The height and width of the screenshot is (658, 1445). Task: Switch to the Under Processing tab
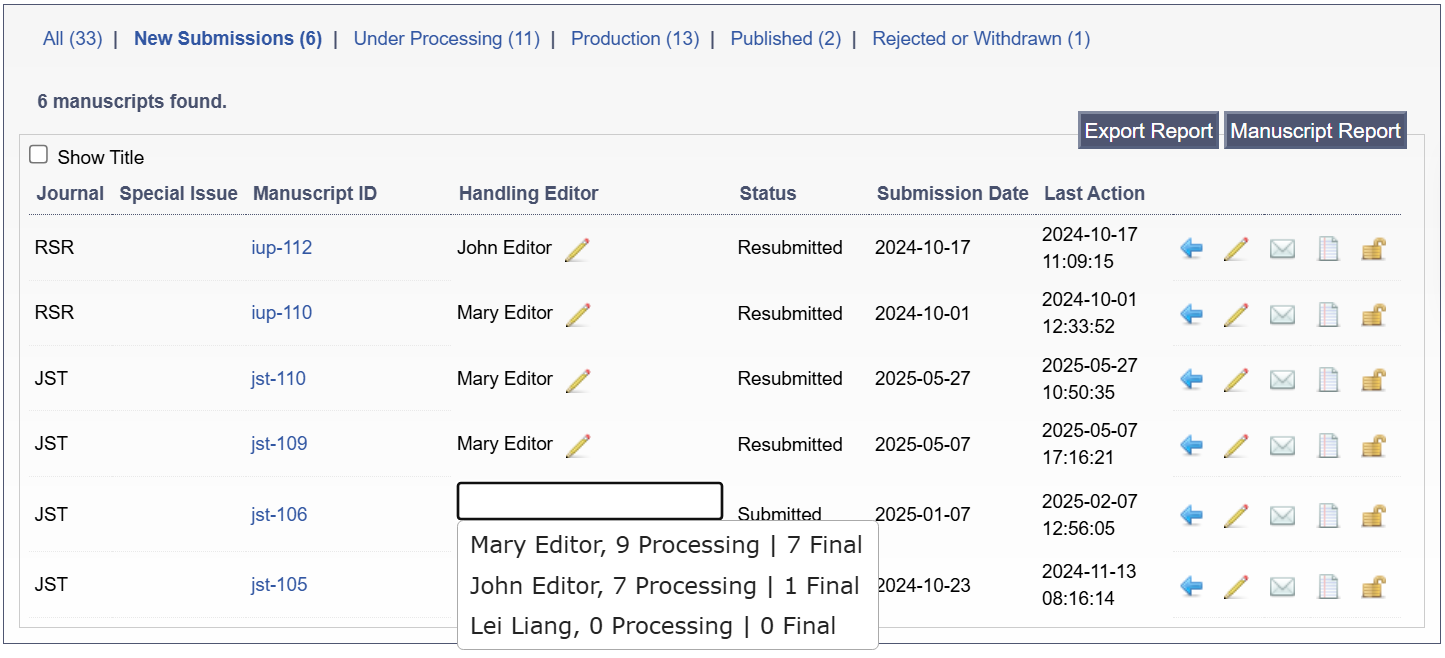pos(446,39)
